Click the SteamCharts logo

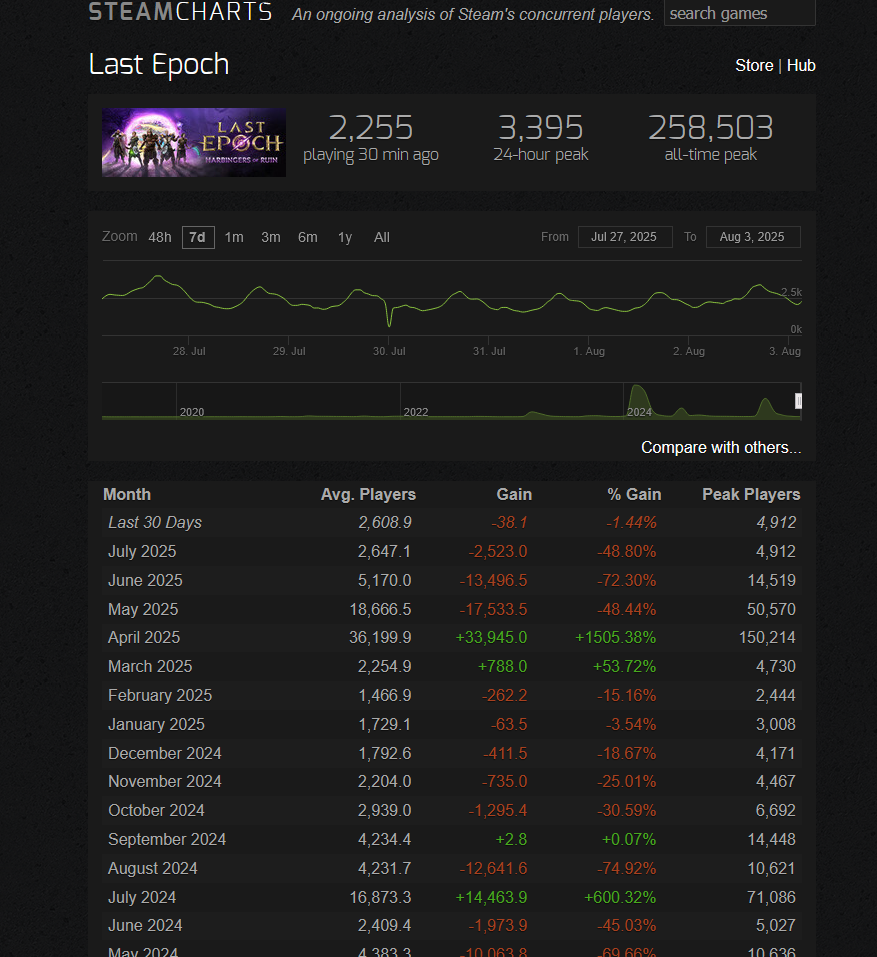tap(180, 12)
